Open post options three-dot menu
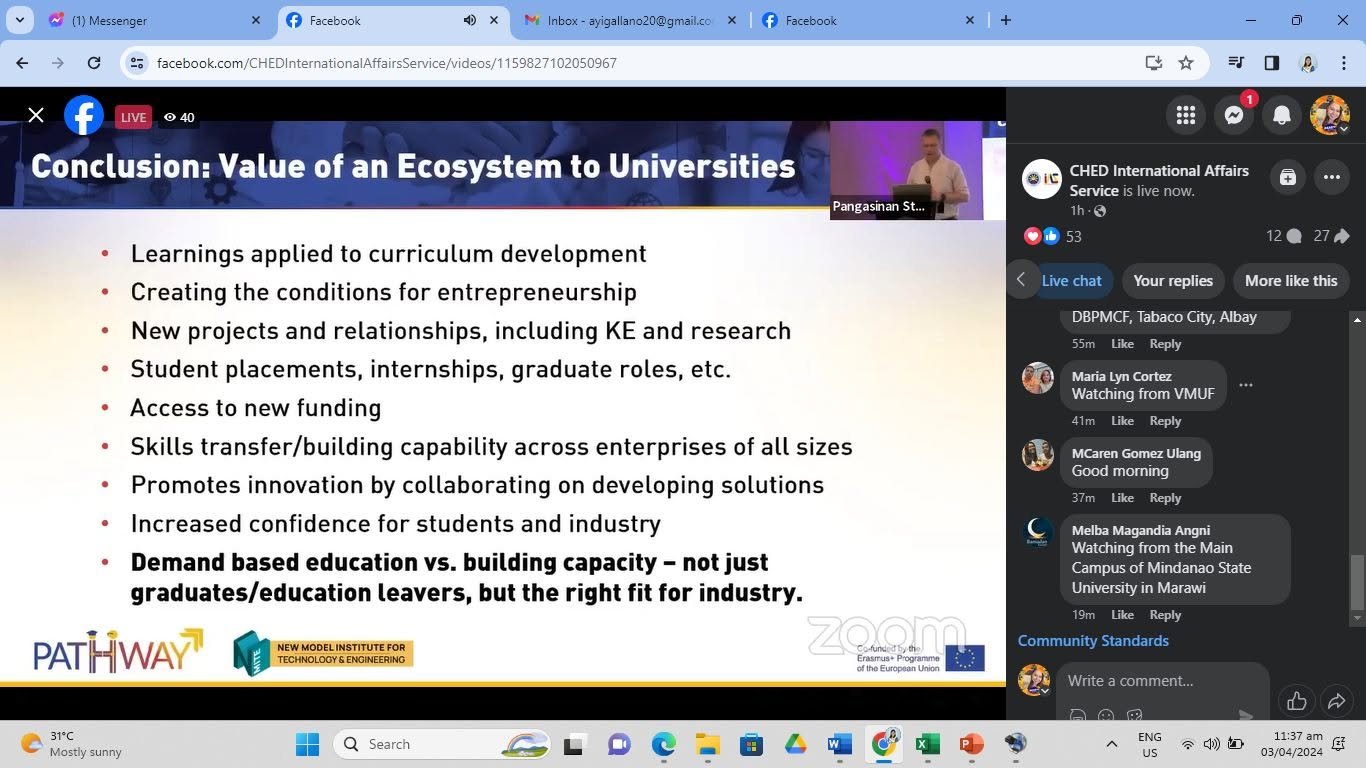 (x=1332, y=178)
